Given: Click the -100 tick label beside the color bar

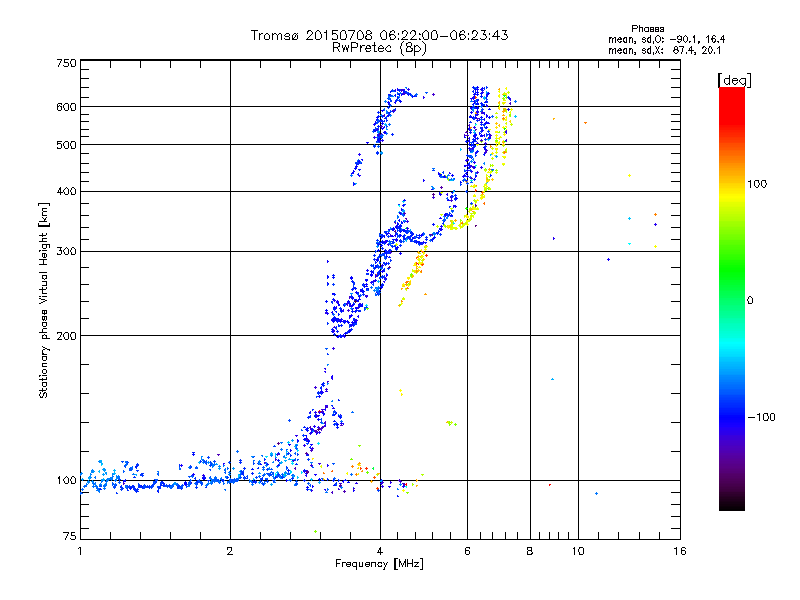Looking at the screenshot, I should point(761,417).
